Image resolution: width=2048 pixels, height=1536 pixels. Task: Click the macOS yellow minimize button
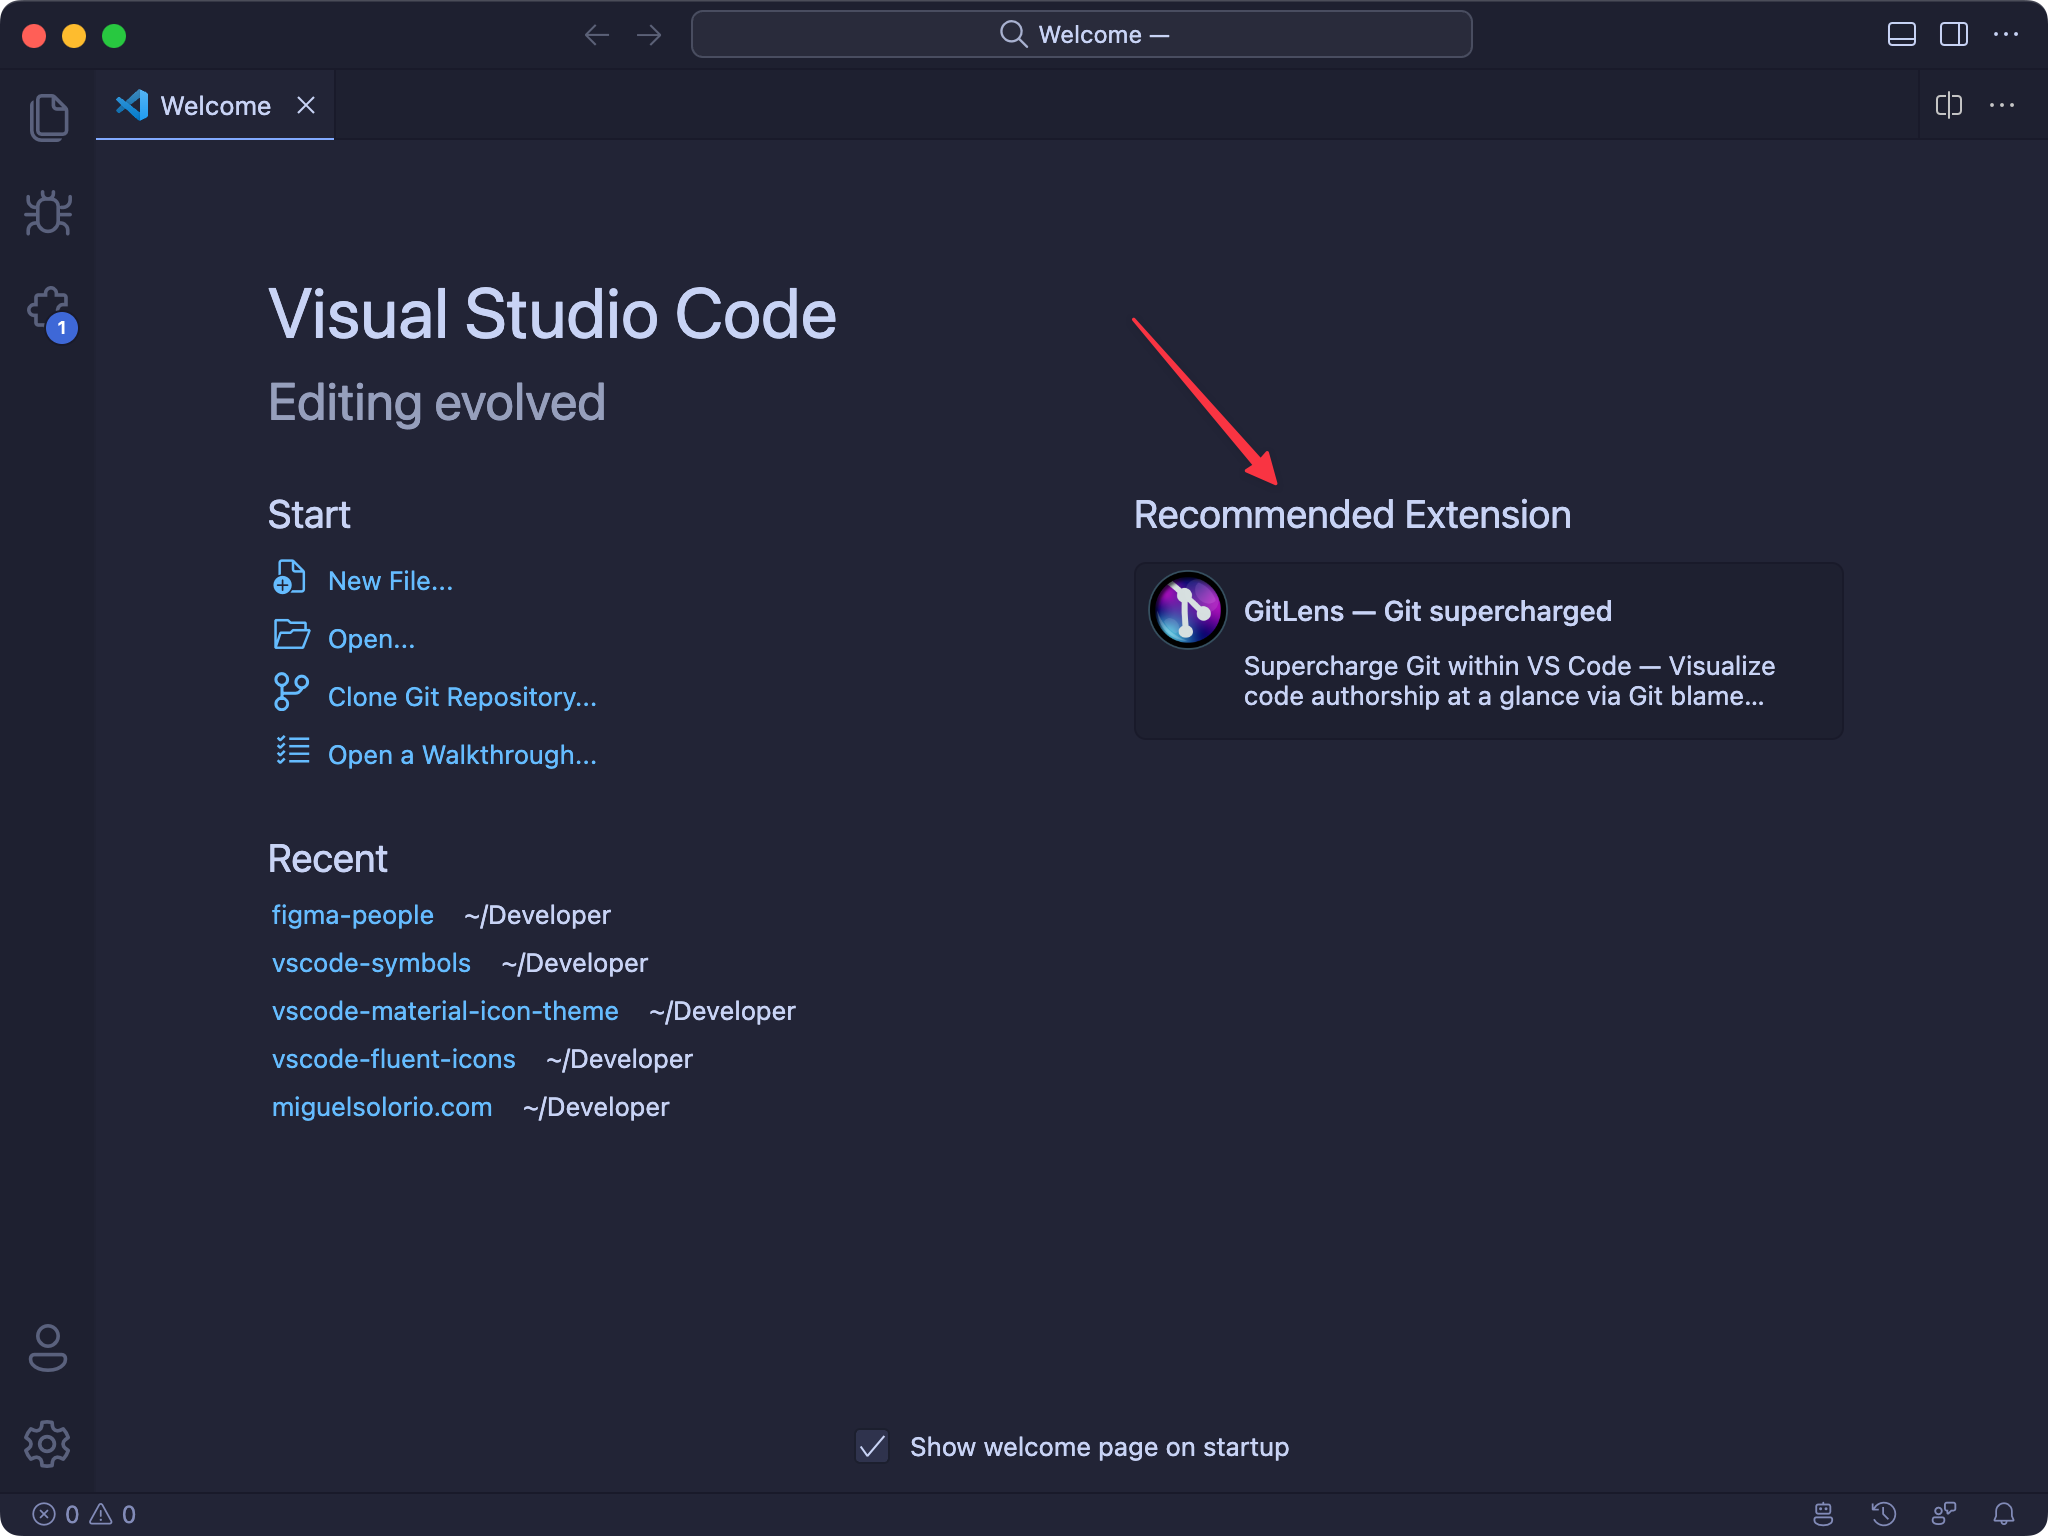[74, 36]
